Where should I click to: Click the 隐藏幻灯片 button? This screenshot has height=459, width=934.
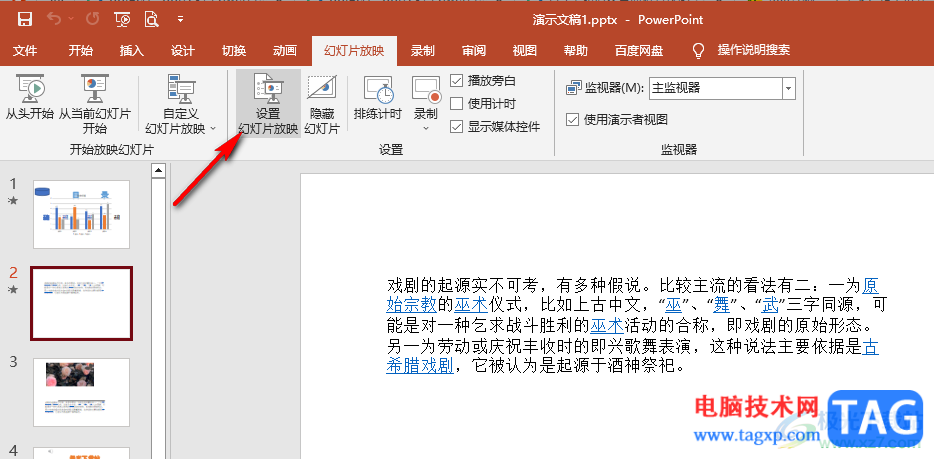[322, 104]
